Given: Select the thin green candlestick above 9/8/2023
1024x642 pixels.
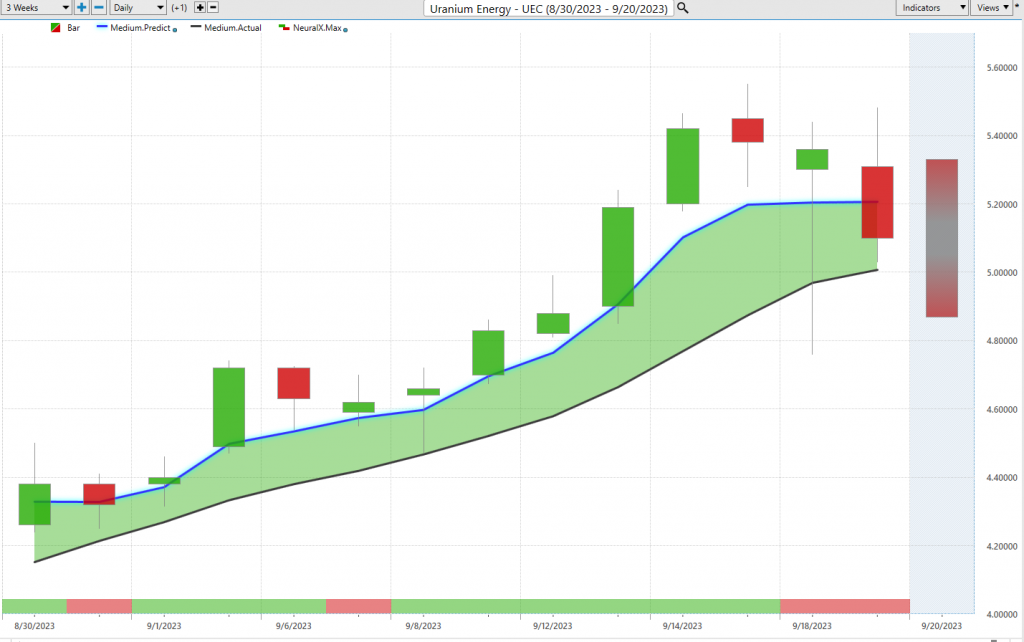Looking at the screenshot, I should coord(423,392).
